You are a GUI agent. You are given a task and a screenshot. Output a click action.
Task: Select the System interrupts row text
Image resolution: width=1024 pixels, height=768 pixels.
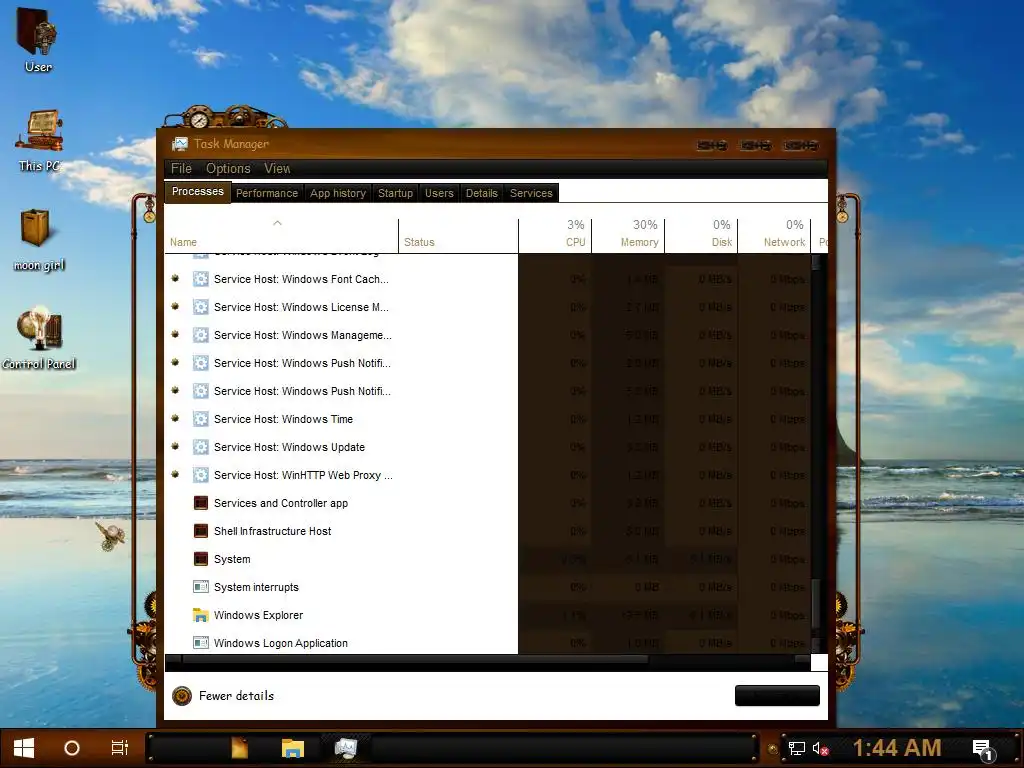tap(256, 587)
